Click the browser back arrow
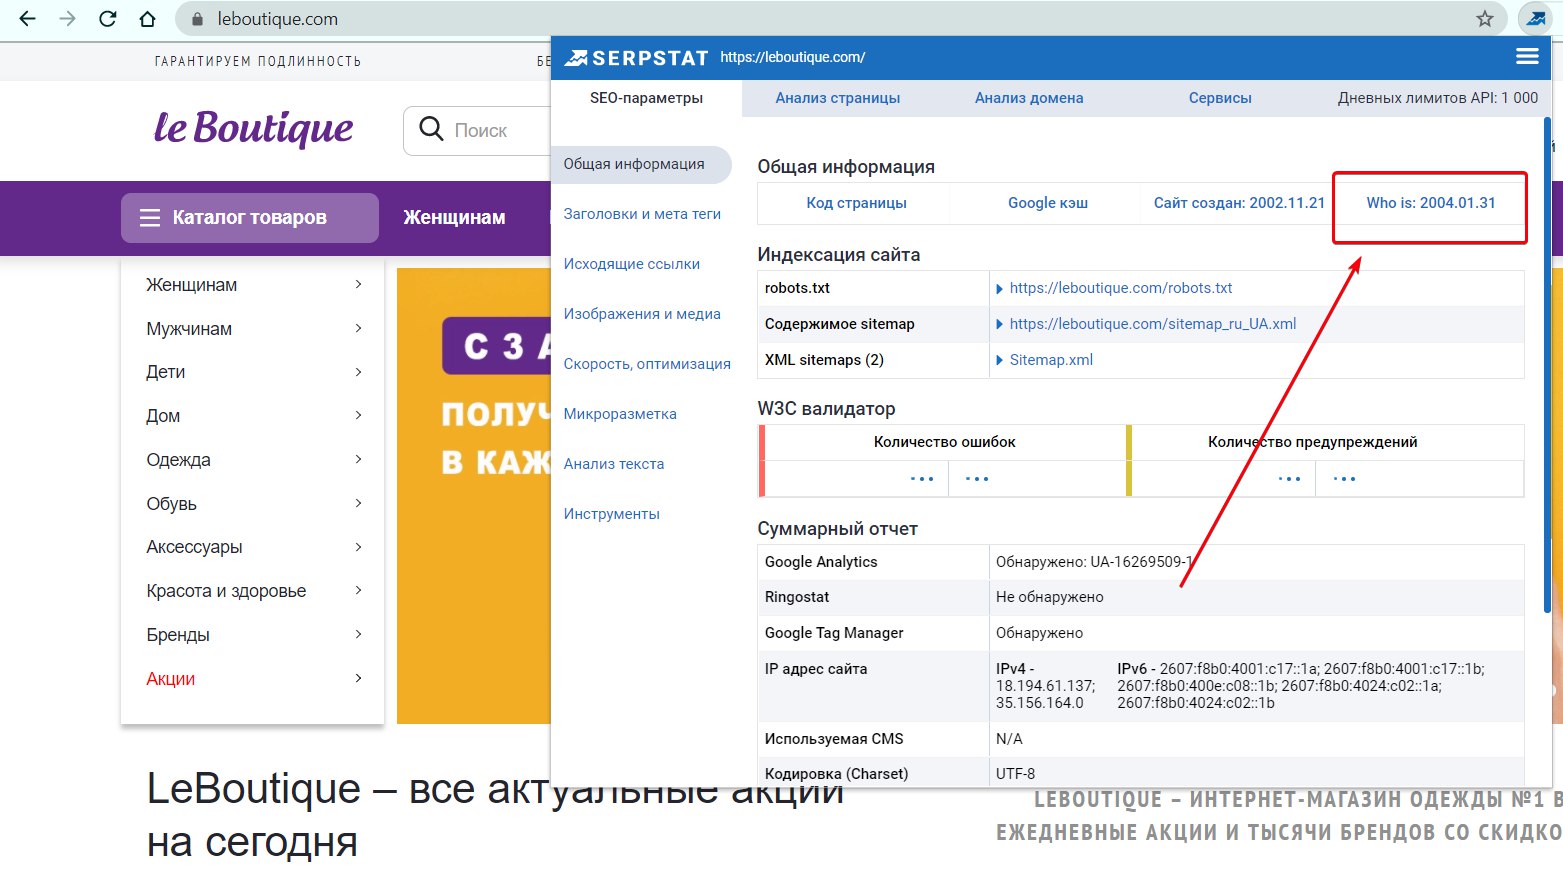This screenshot has height=872, width=1563. 27,19
